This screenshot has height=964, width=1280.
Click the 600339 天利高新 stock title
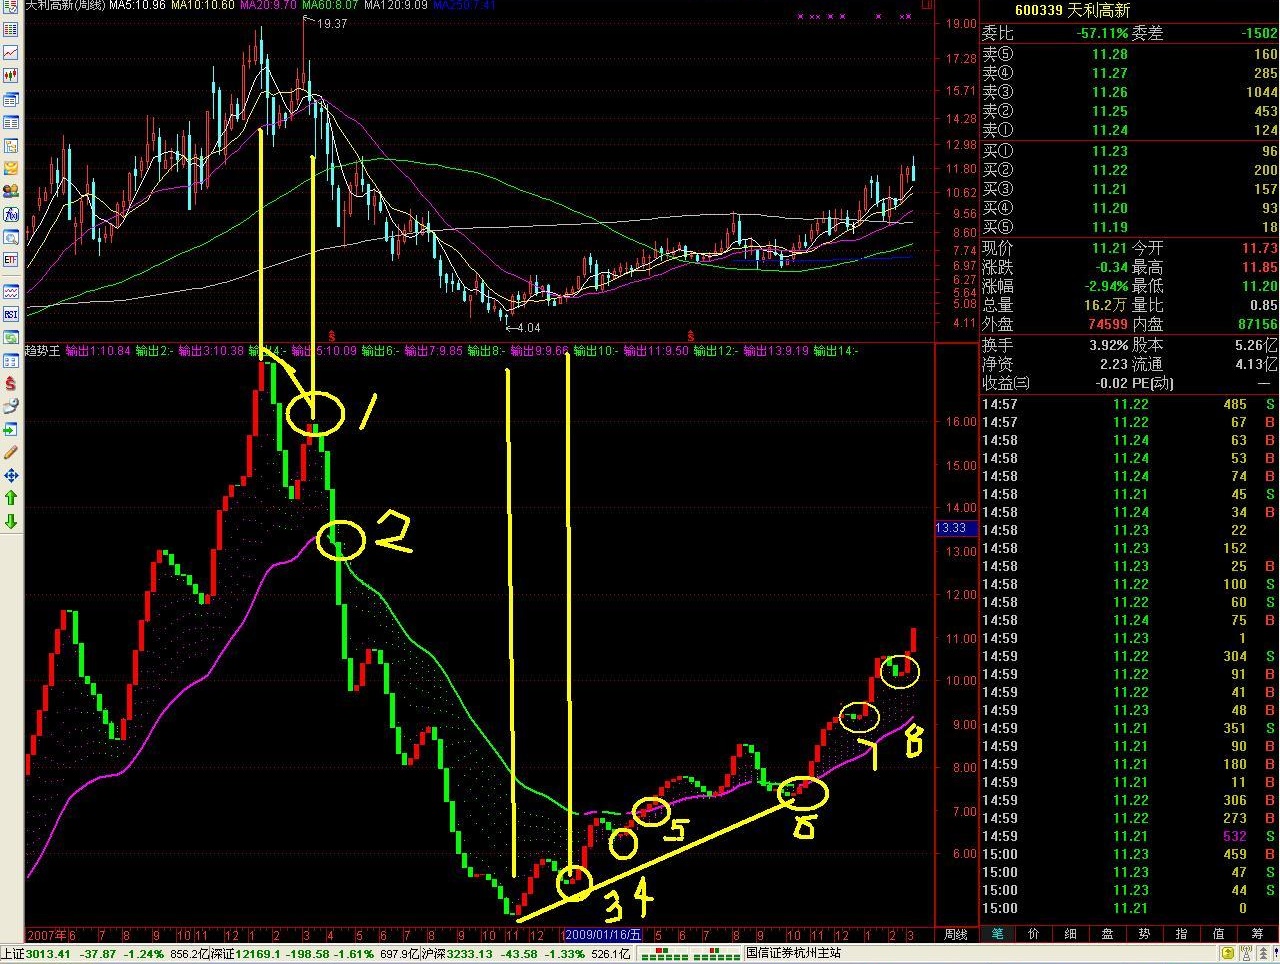click(1071, 10)
